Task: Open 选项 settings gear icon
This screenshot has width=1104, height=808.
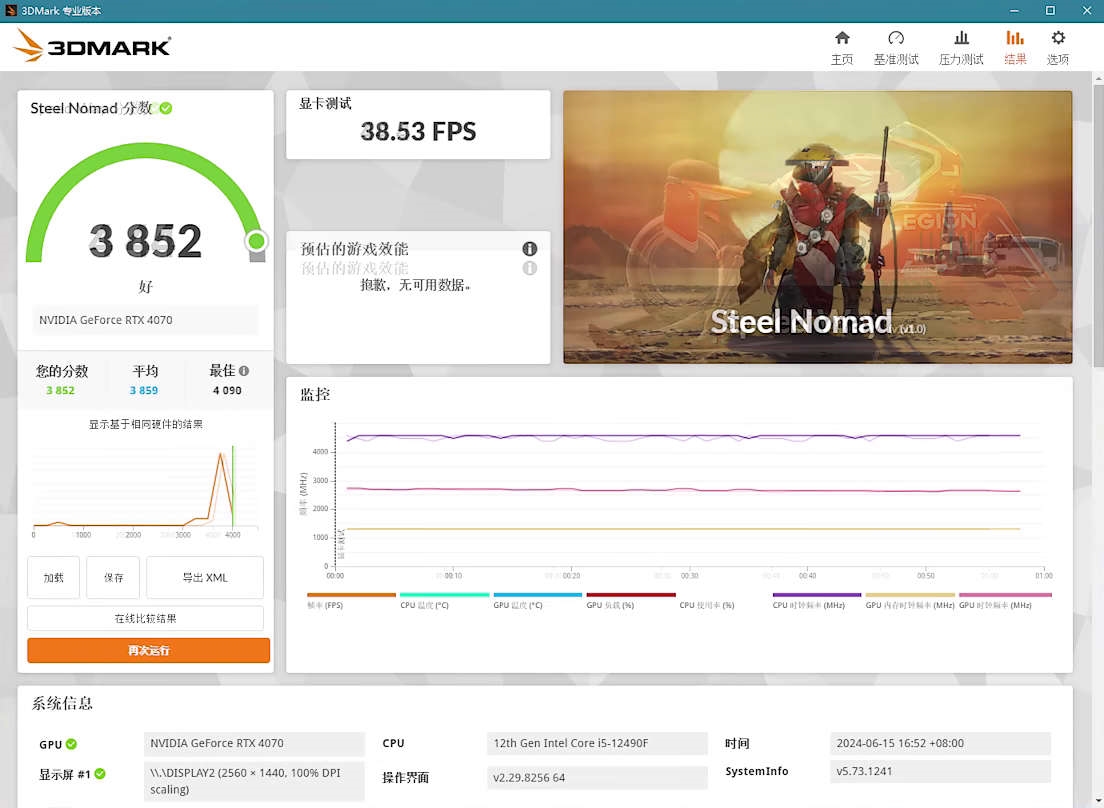Action: (1058, 38)
